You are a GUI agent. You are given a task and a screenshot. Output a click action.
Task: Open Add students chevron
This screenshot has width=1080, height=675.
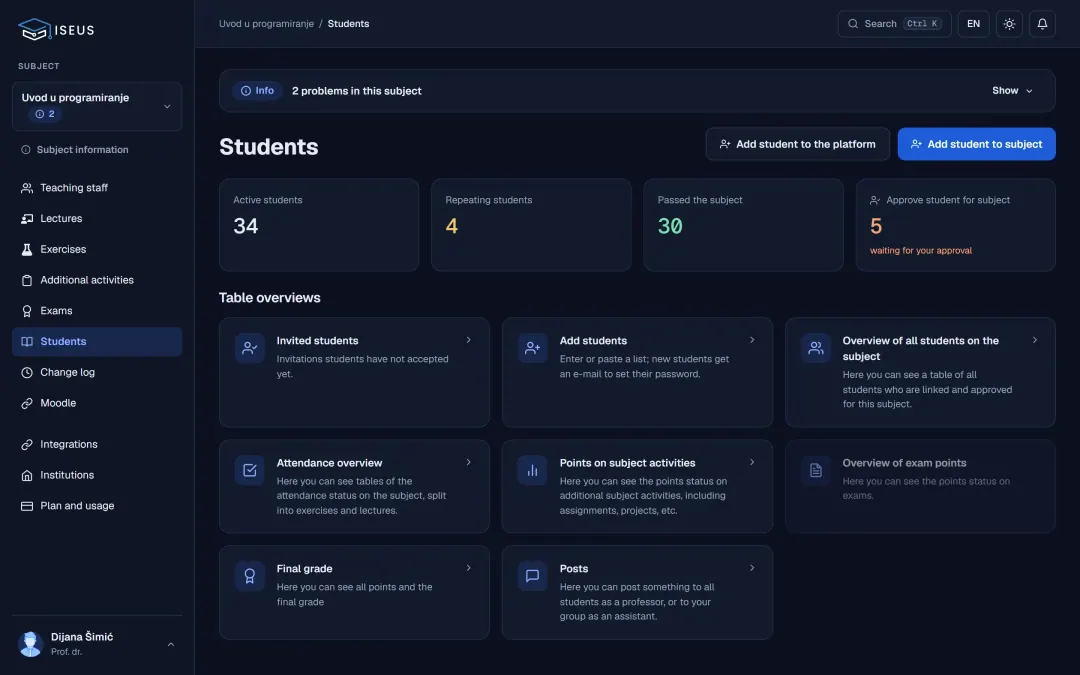pyautogui.click(x=751, y=340)
